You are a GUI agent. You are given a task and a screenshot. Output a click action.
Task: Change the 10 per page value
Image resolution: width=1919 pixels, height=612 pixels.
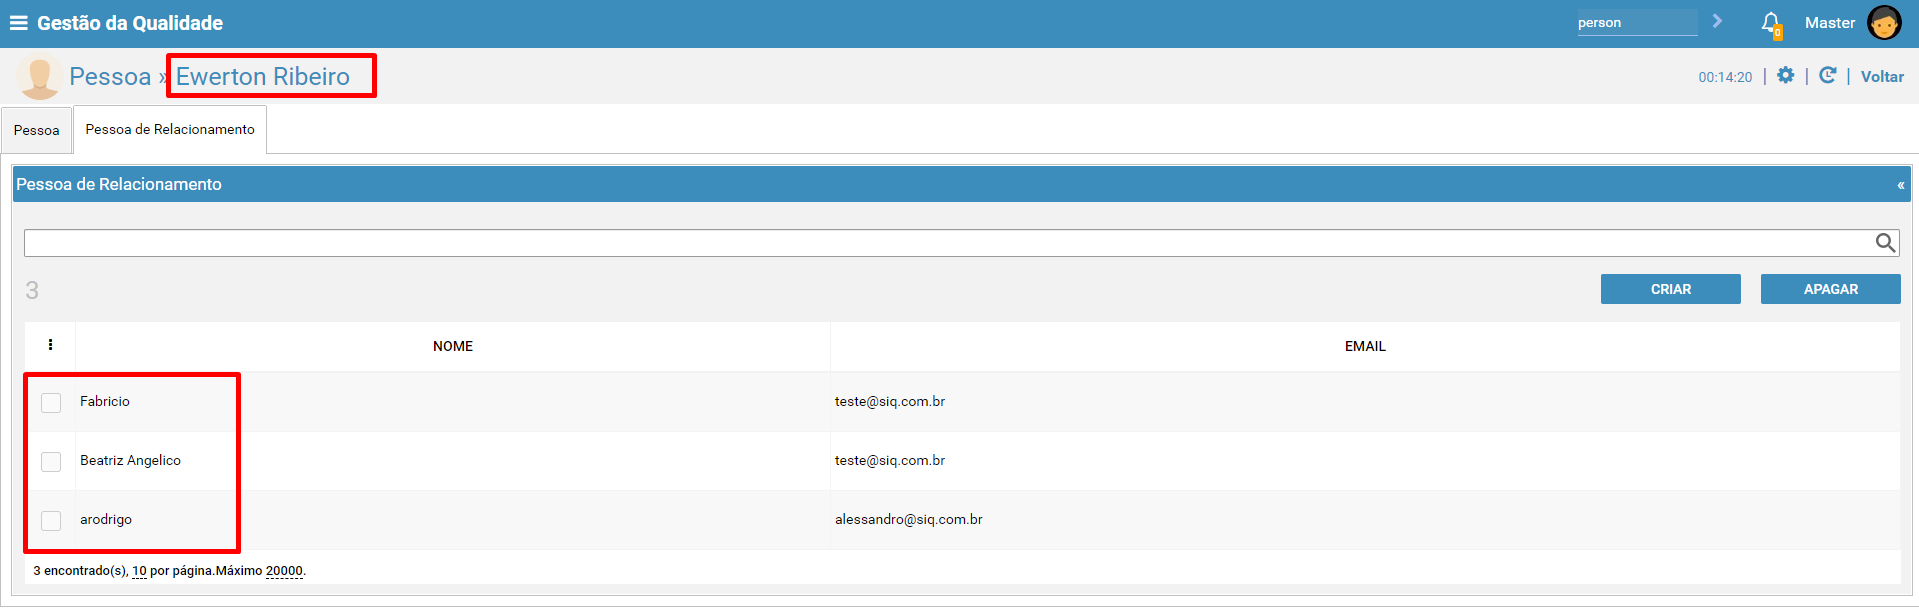[139, 571]
